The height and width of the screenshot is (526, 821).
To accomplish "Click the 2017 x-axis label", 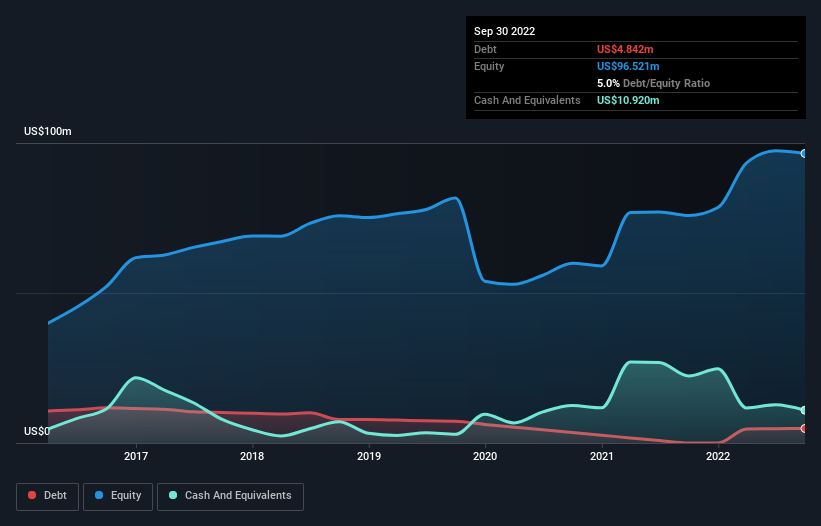I will click(136, 456).
